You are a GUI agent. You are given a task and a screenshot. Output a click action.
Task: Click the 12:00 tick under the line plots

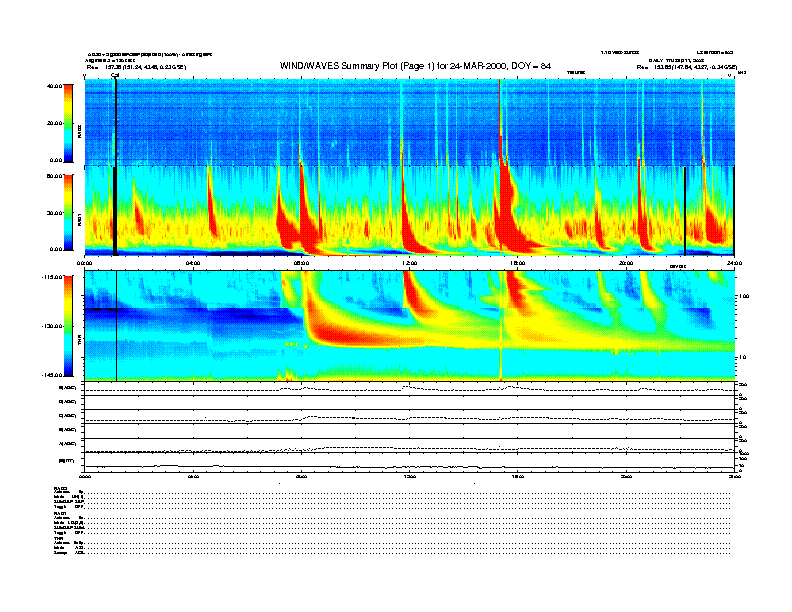(410, 476)
